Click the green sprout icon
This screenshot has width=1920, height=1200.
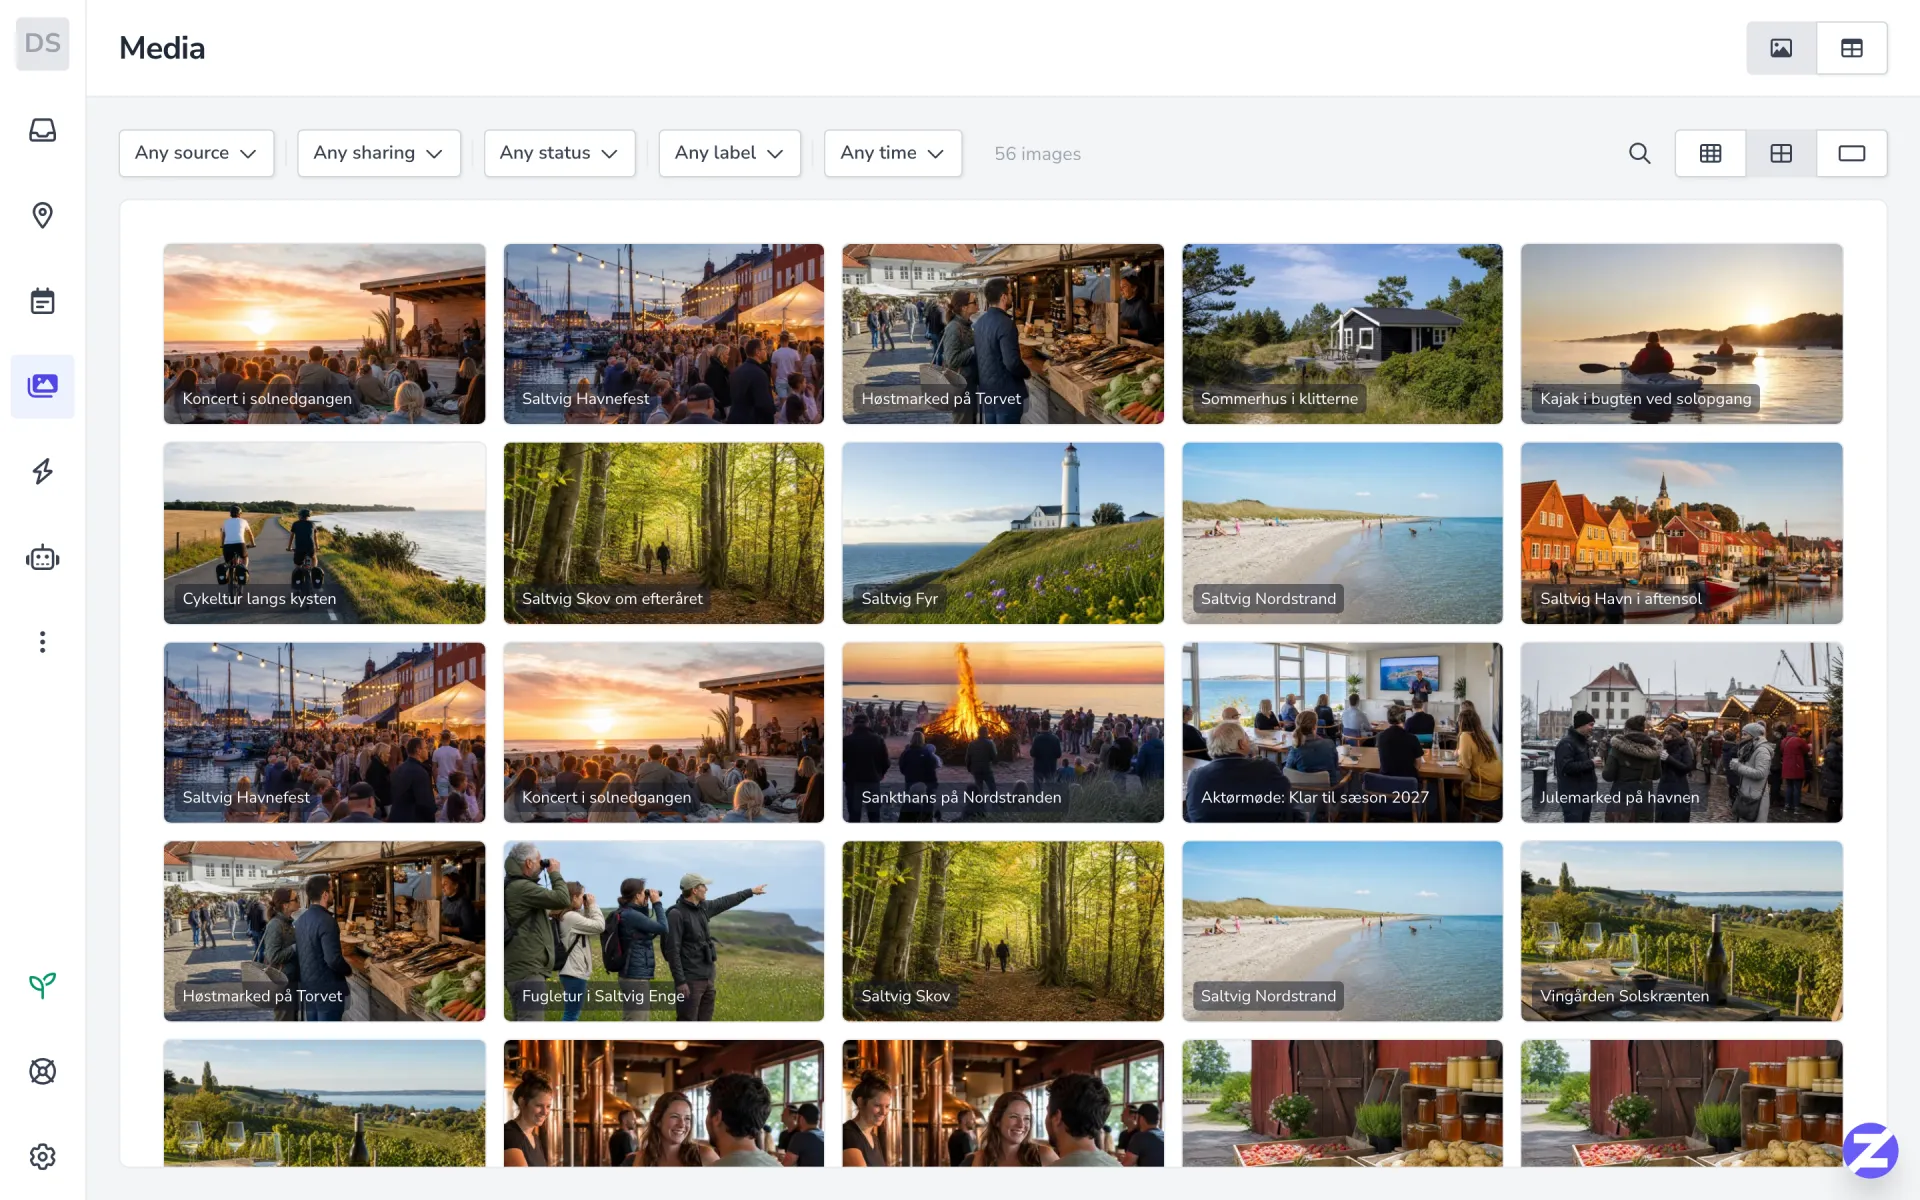[42, 986]
